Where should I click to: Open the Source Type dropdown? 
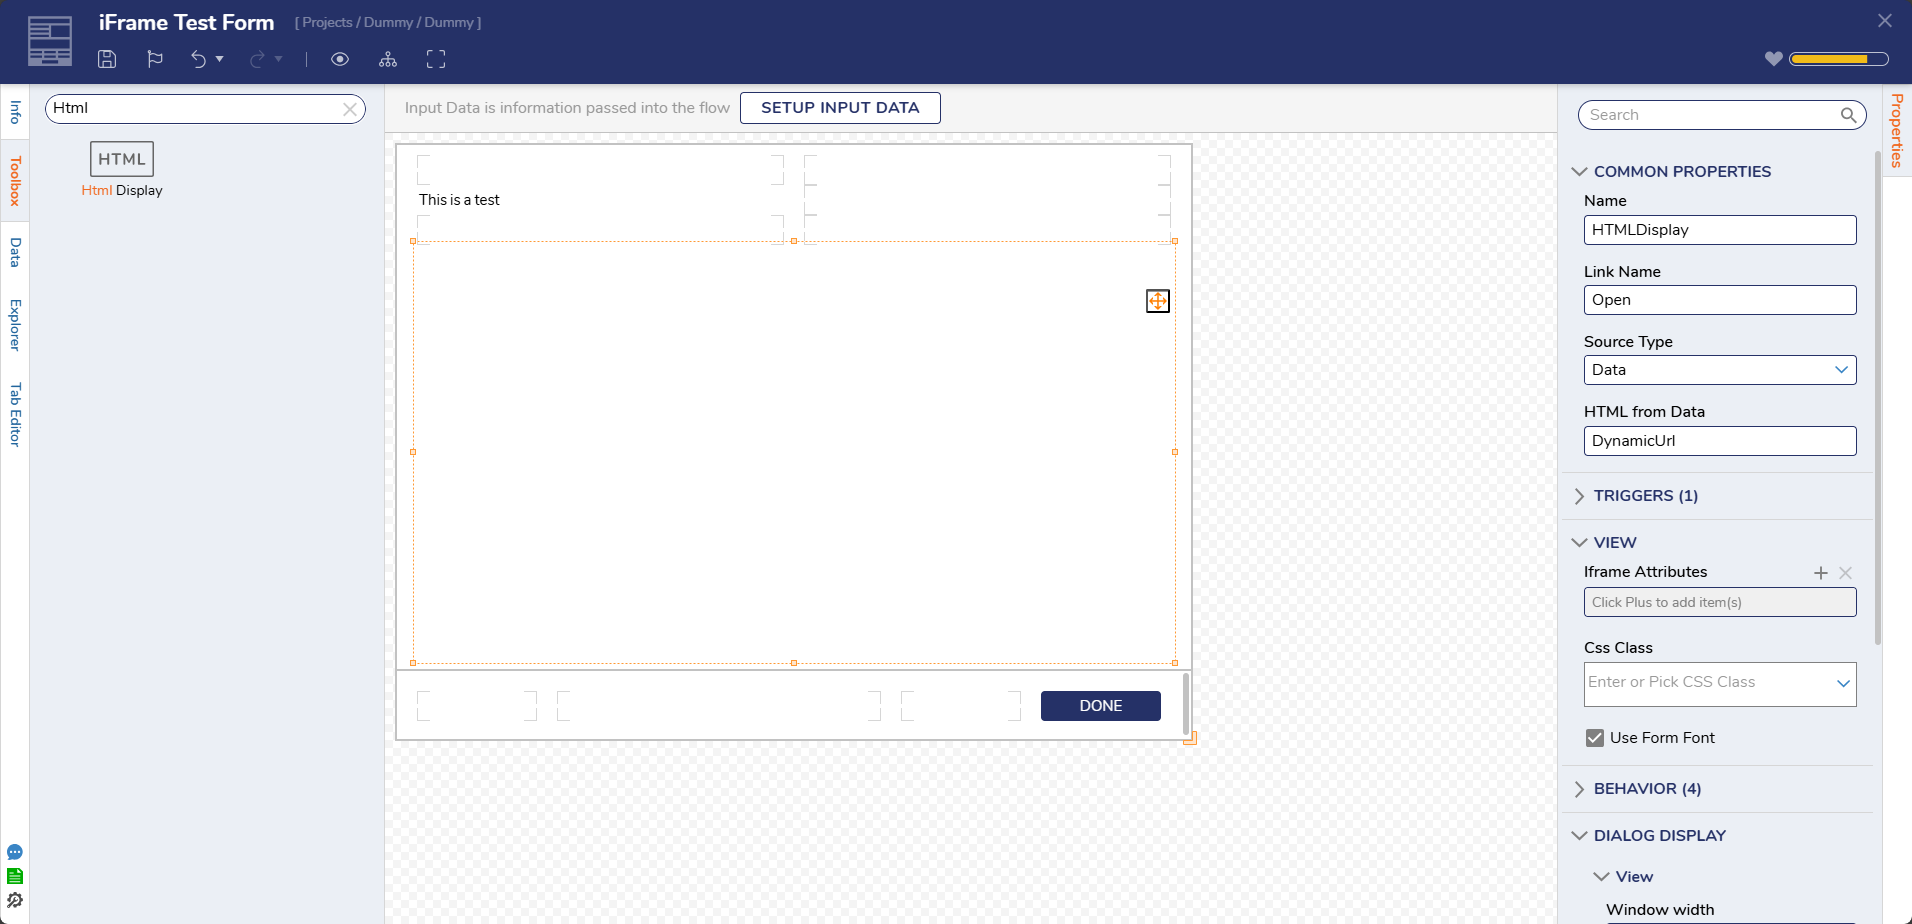tap(1720, 370)
